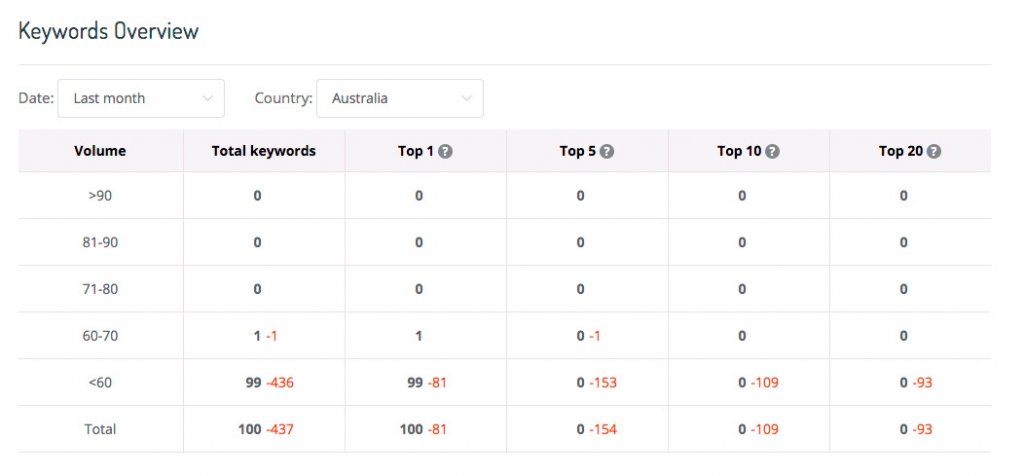Click the chevron arrow in the Date selector
The height and width of the screenshot is (476, 1024).
point(208,99)
